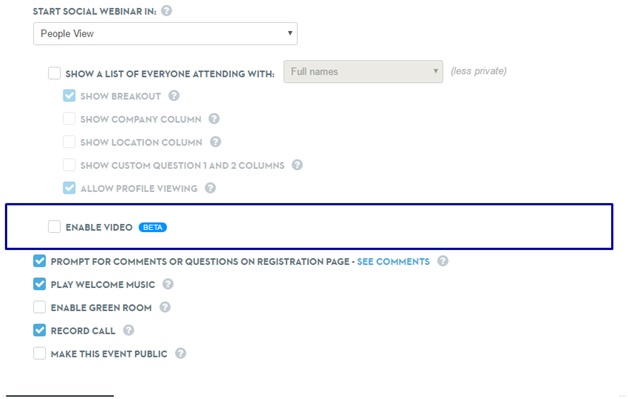Open help icon next to Play Welcome Music

(x=168, y=284)
